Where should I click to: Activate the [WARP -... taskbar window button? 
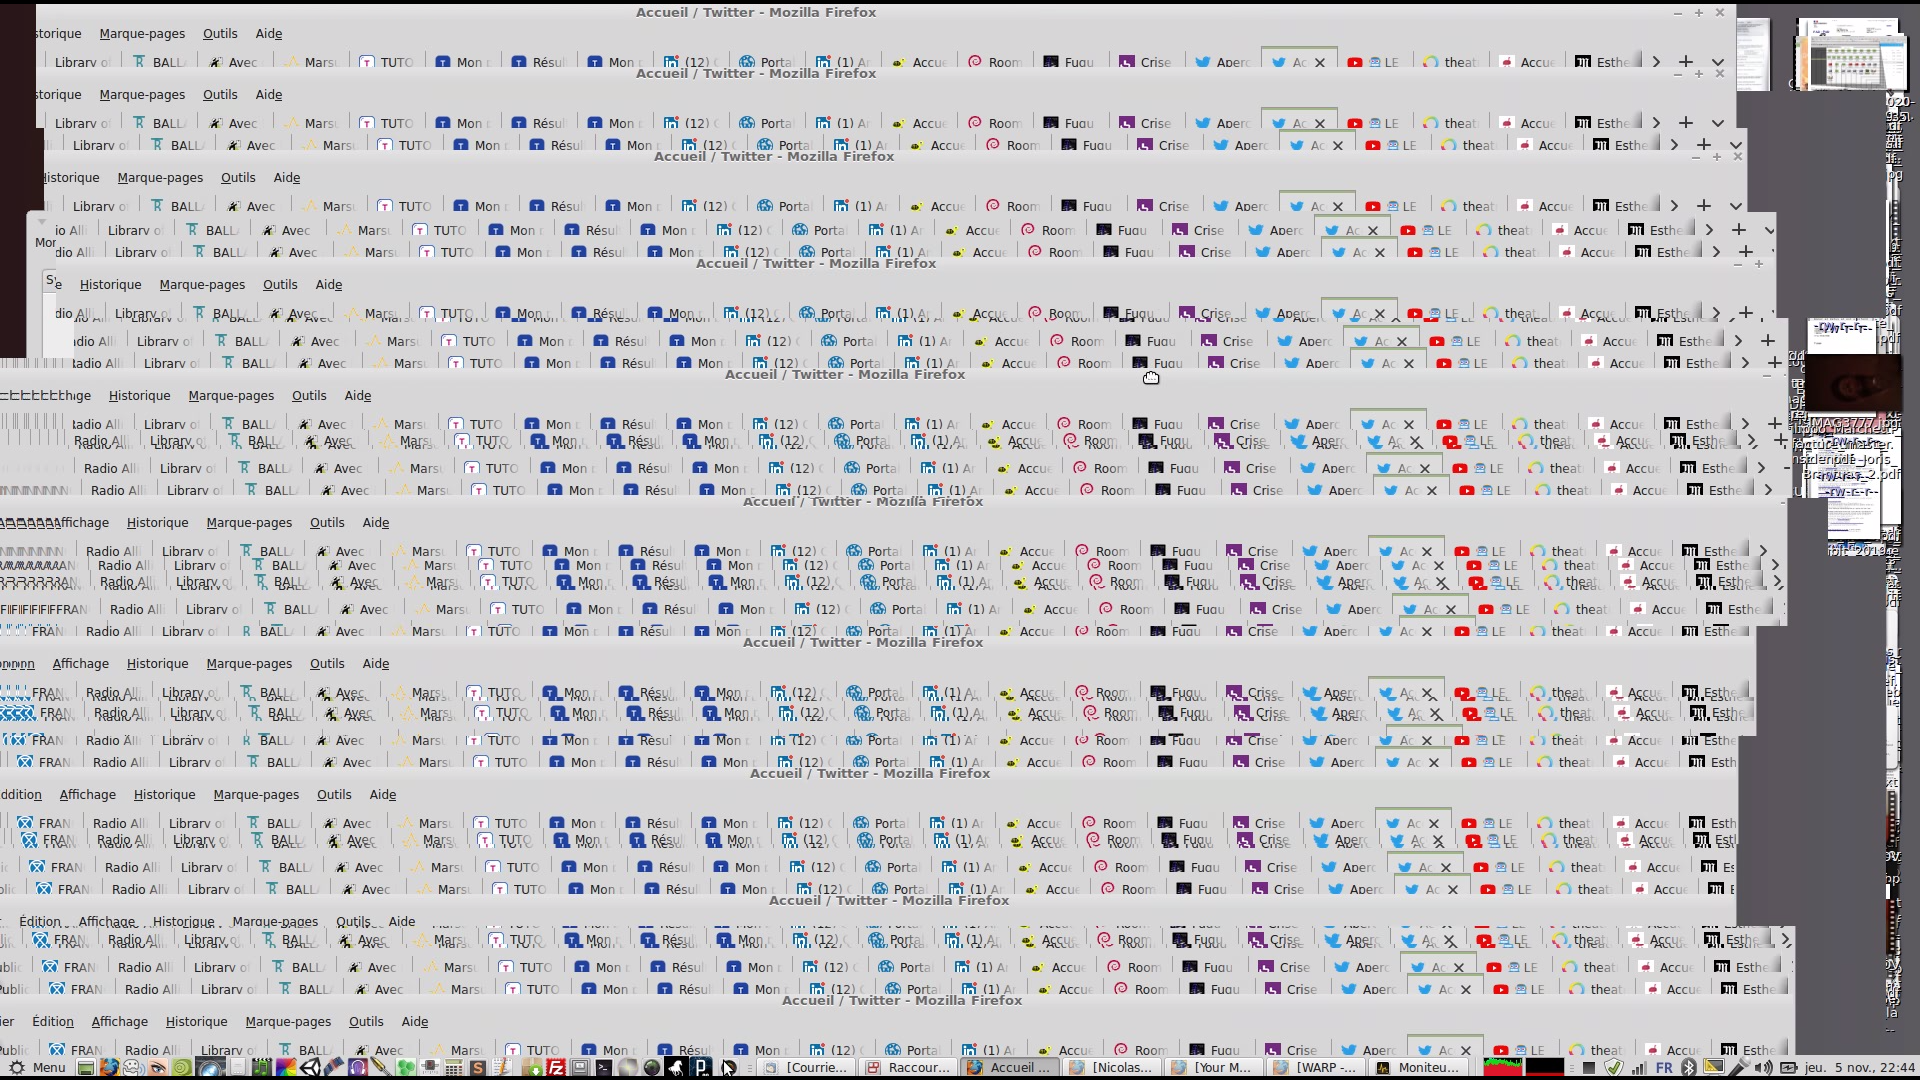pyautogui.click(x=1316, y=1068)
